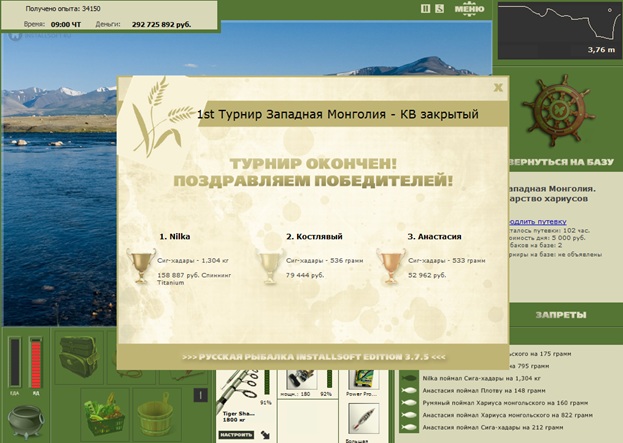Click the dark fish icon beside Nilka's catch
Viewport: 623px width, 443px height.
click(x=409, y=378)
